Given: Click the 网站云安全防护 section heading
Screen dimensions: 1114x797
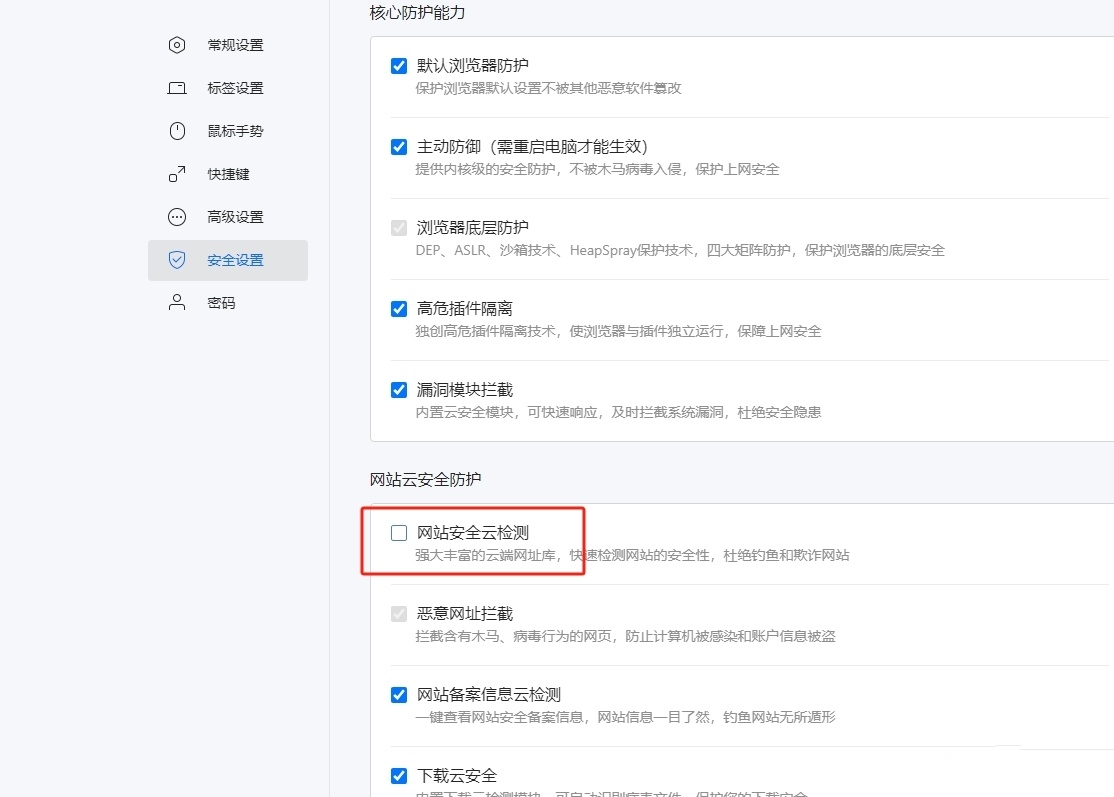Looking at the screenshot, I should [x=426, y=479].
